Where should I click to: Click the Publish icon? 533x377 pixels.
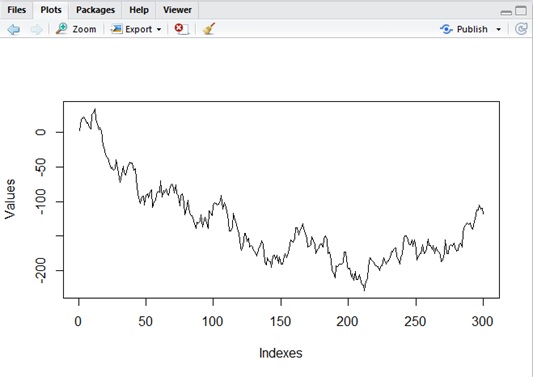[446, 29]
